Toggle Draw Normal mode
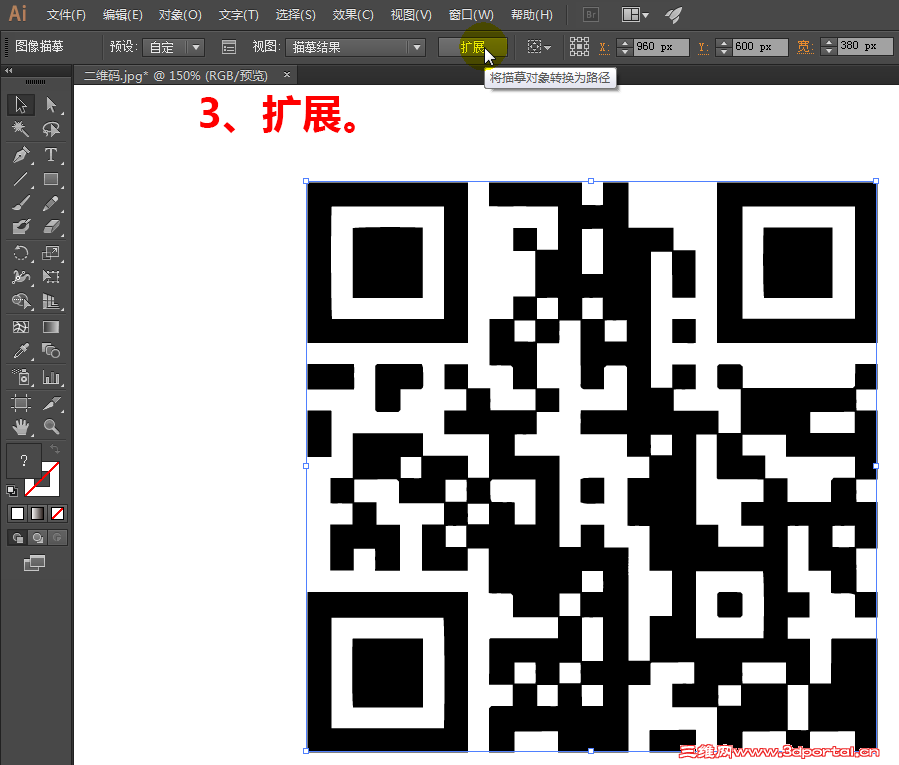 tap(18, 537)
